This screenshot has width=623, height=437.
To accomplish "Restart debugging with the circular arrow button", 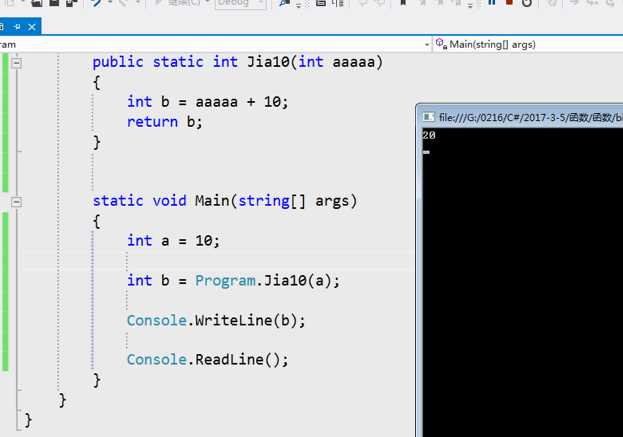I will 526,3.
